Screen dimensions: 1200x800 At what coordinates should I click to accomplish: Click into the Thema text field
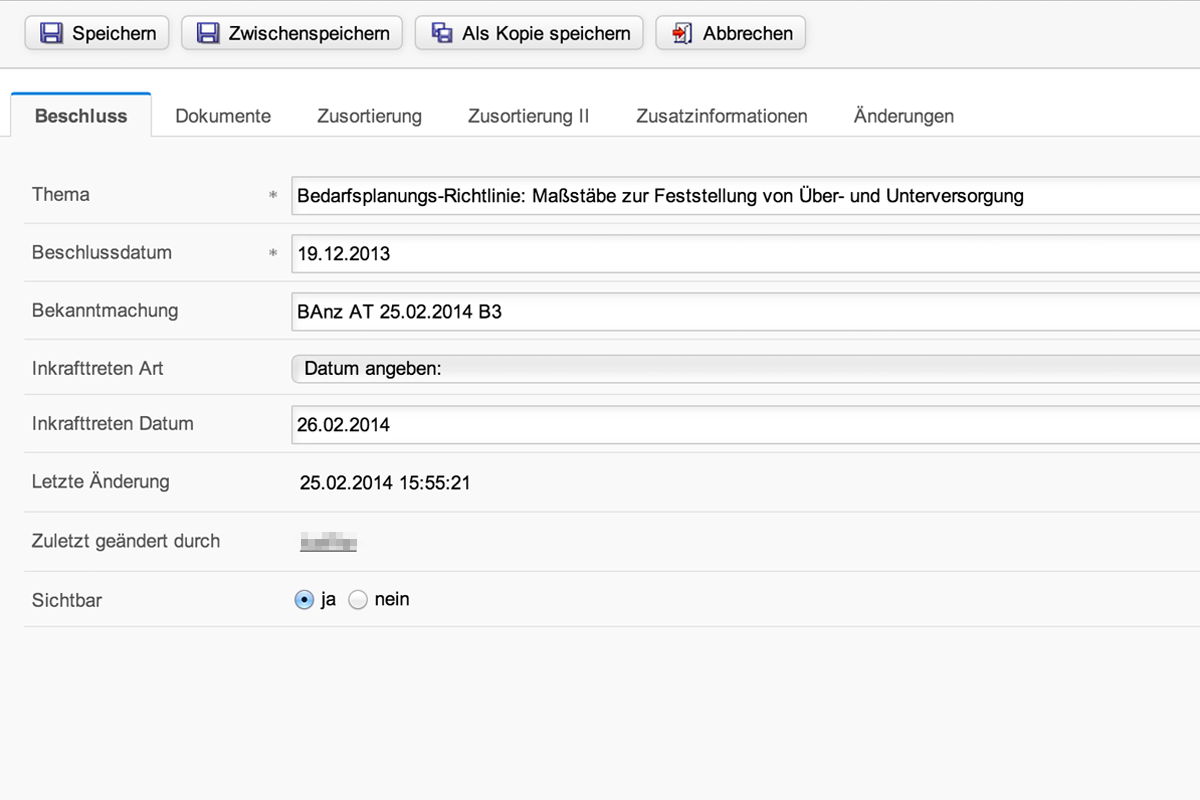click(745, 196)
